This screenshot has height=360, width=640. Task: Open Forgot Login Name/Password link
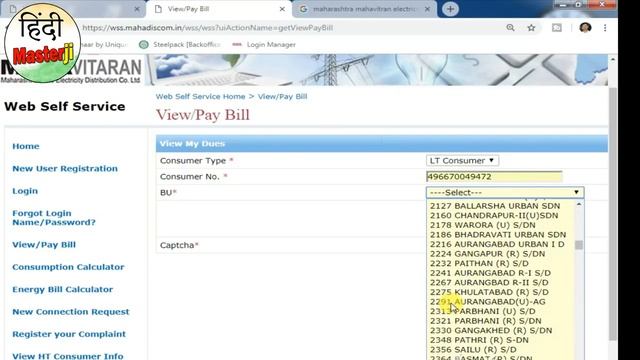pyautogui.click(x=54, y=218)
